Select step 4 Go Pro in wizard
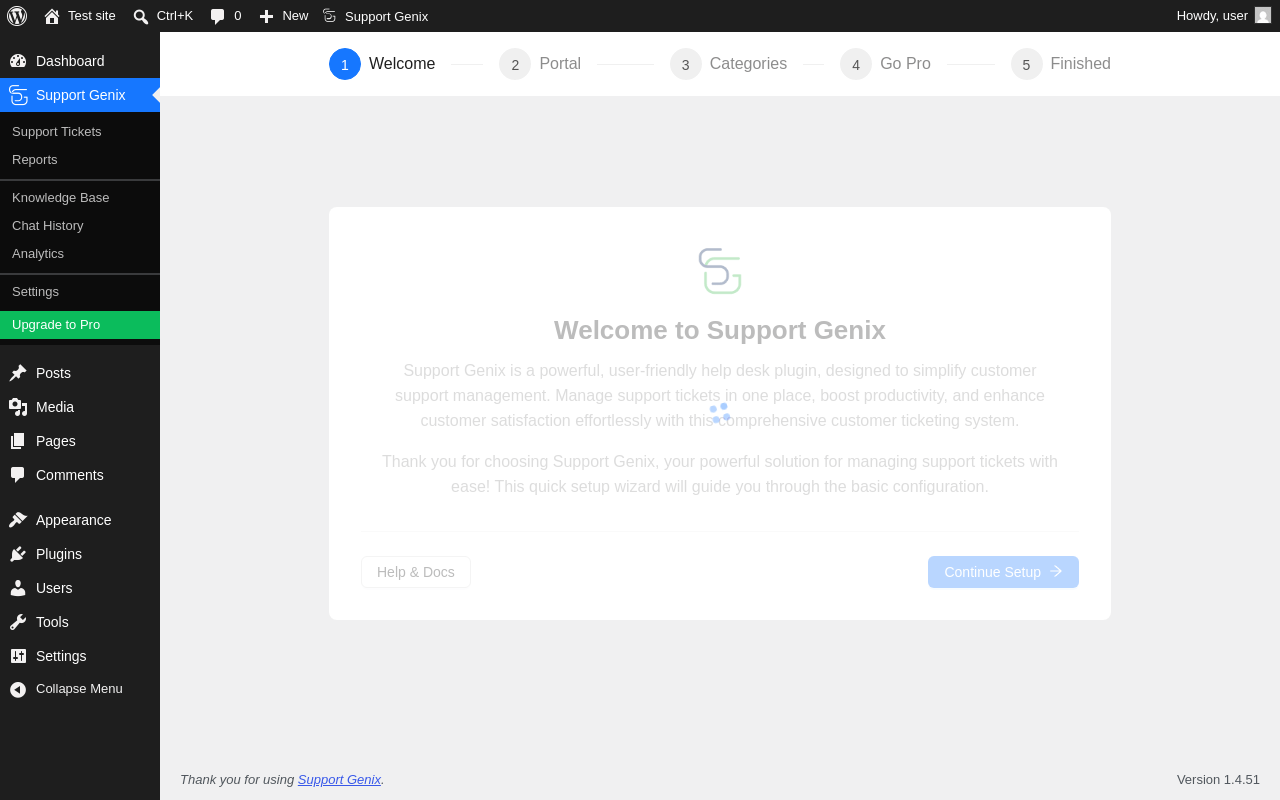 885,64
